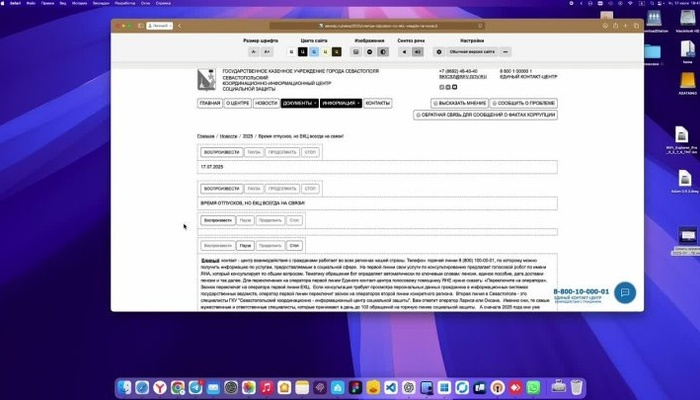Click the 8-800-10-000-01 contact center banner

click(581, 295)
